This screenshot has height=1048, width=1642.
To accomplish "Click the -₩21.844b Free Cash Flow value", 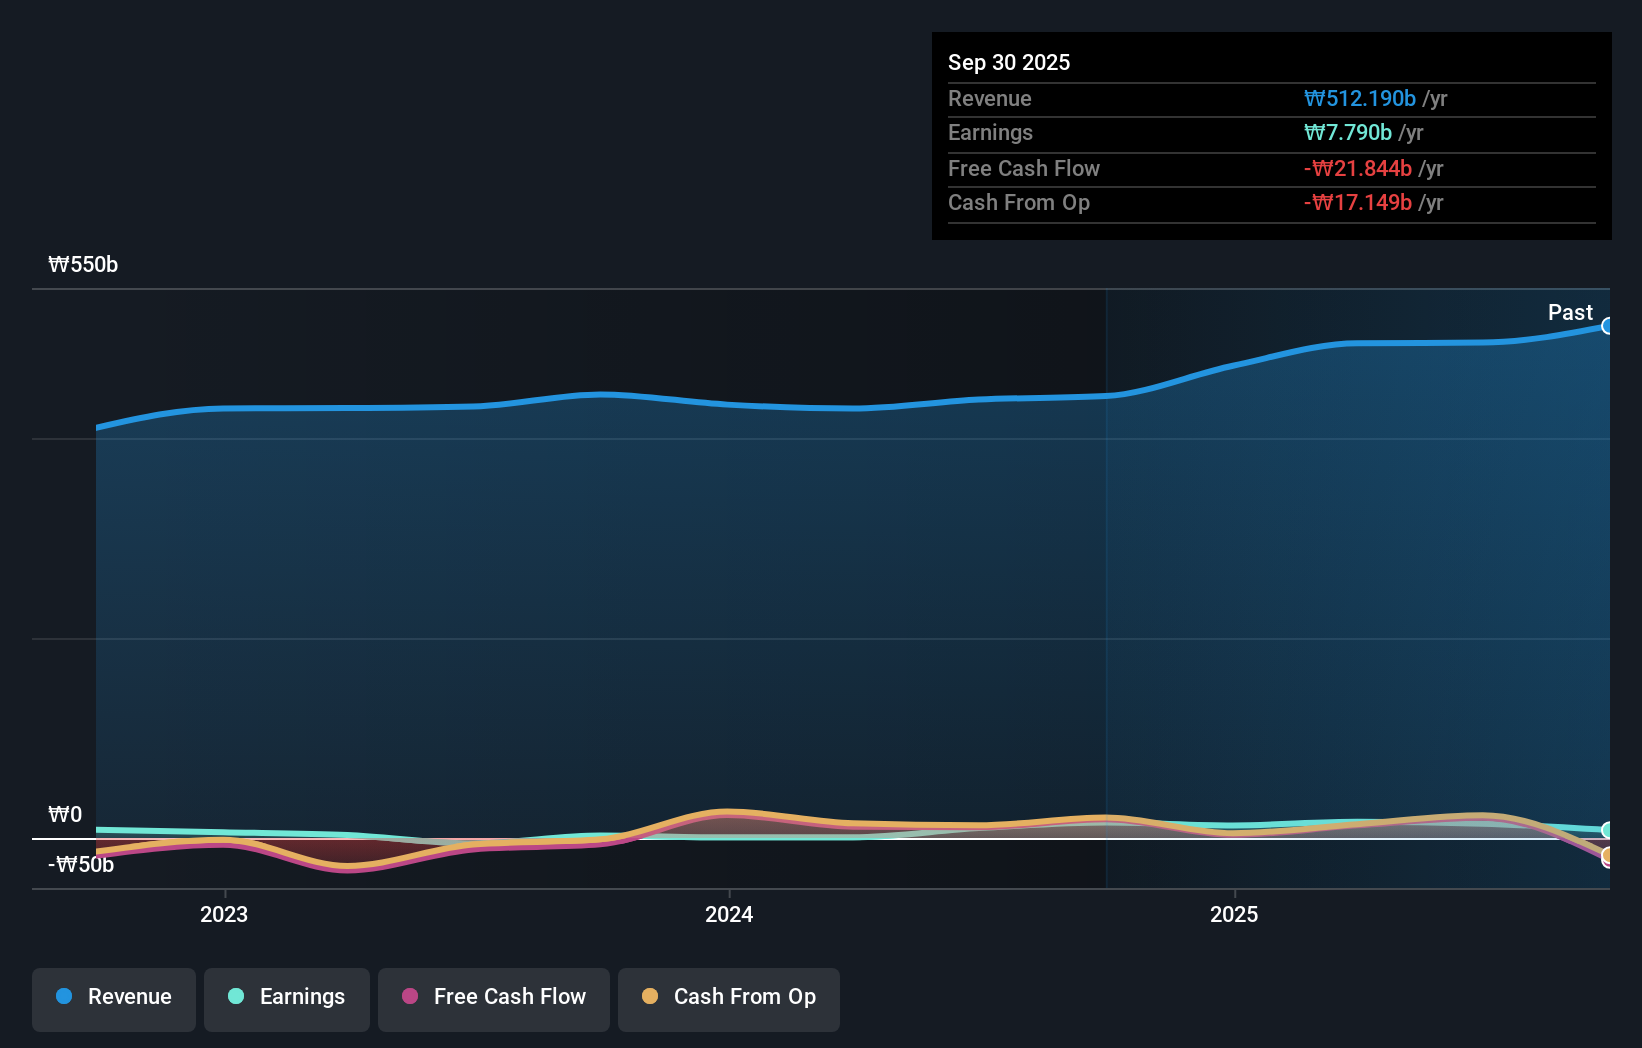I will (1357, 169).
